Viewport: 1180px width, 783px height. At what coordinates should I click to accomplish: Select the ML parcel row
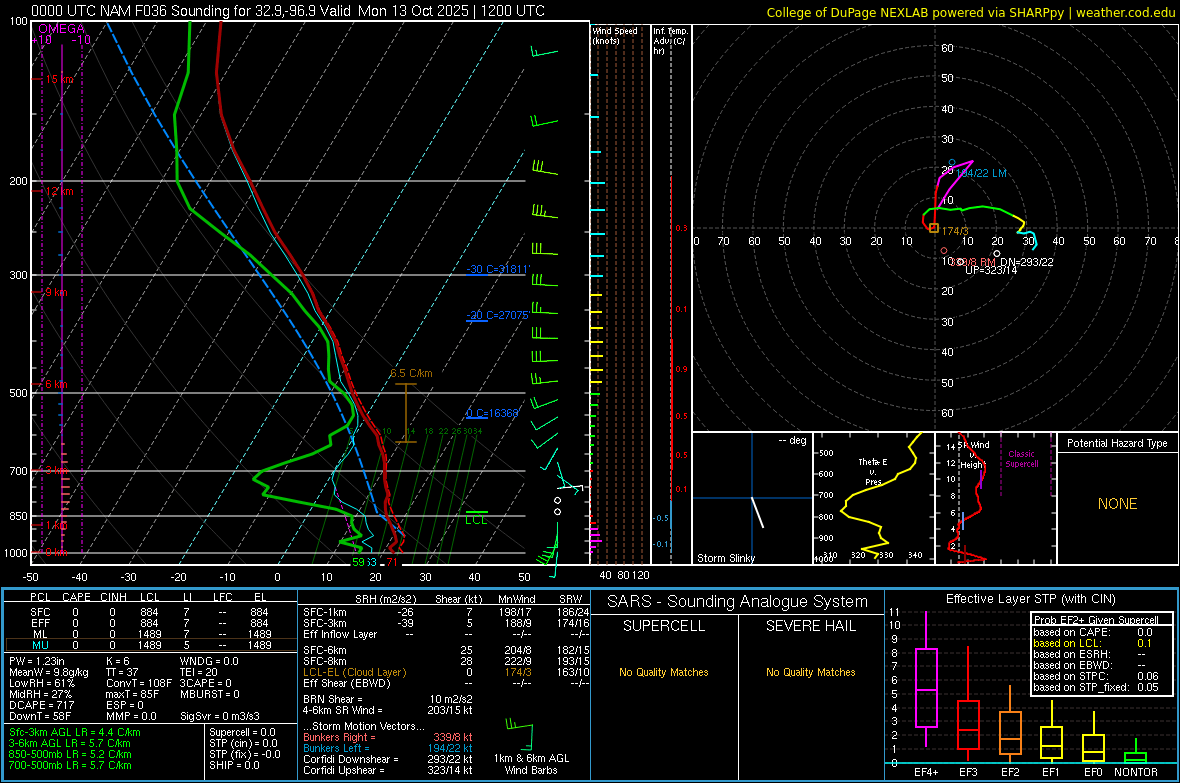149,634
